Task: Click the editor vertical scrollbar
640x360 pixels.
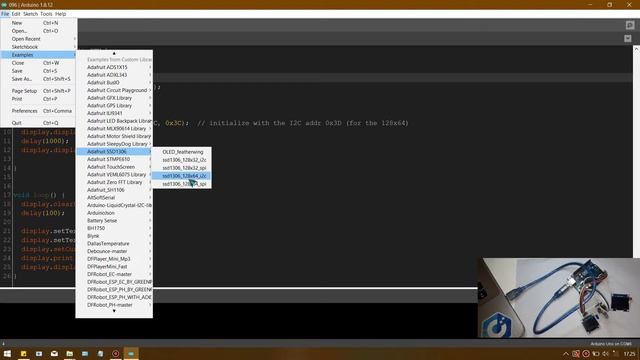Action: 636,151
